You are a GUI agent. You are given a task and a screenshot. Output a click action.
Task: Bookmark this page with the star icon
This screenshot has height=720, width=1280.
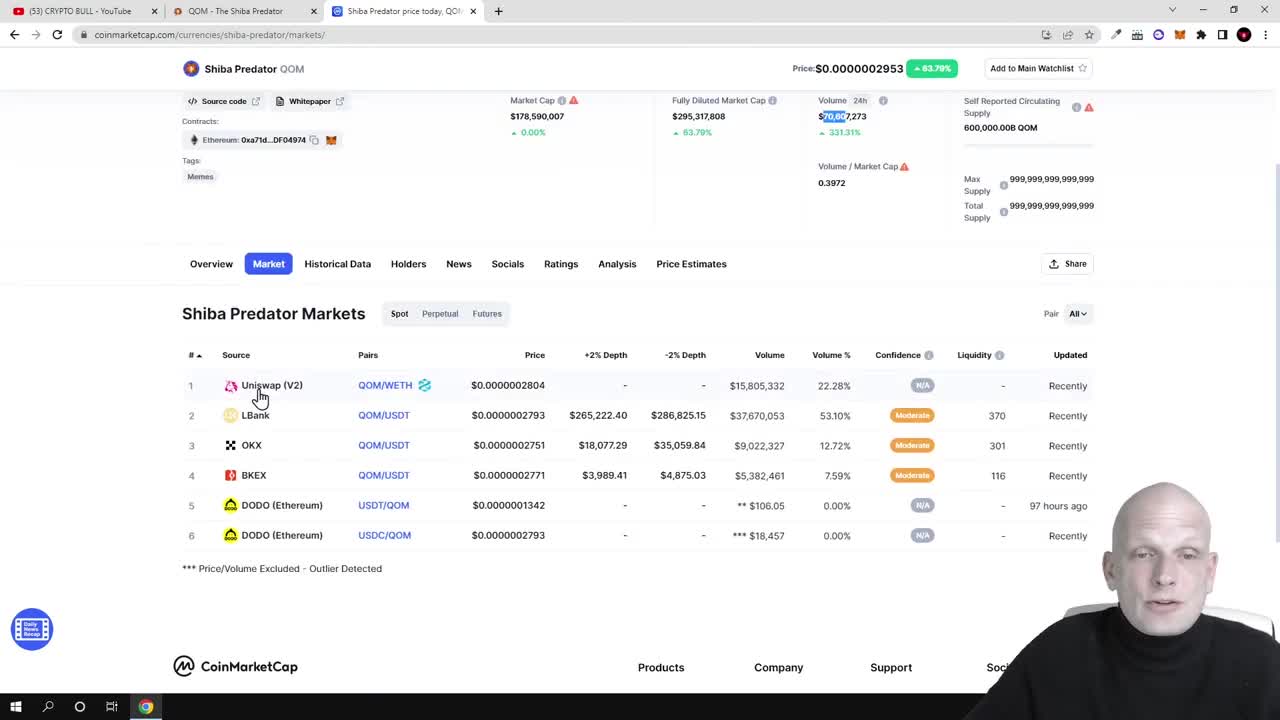point(1089,35)
